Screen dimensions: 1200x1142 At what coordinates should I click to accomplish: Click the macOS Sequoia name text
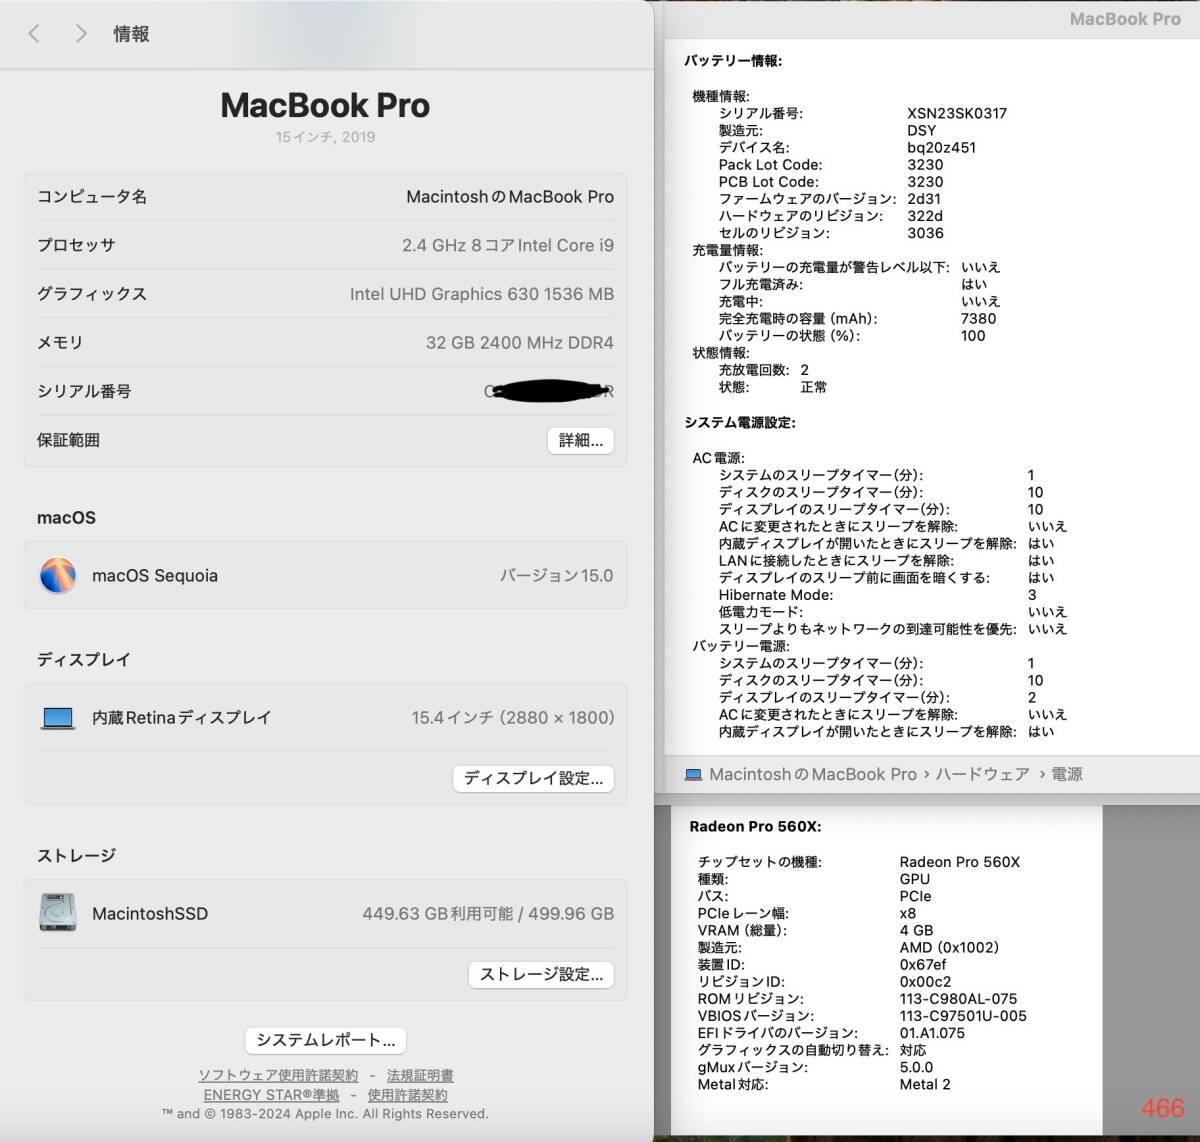coord(155,575)
